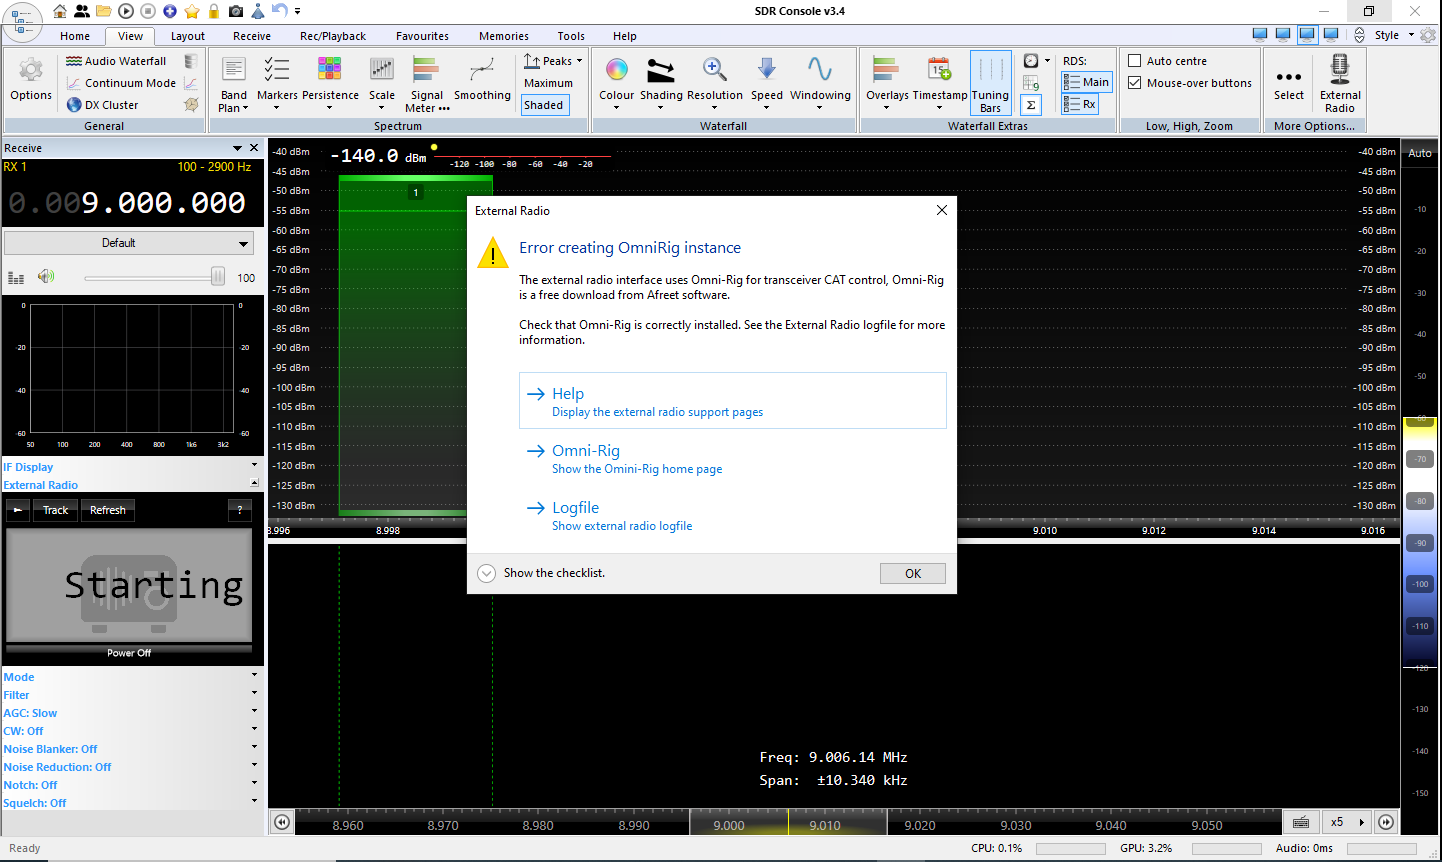This screenshot has height=862, width=1442.
Task: Select the Waterfall Speed icon
Action: click(x=766, y=70)
